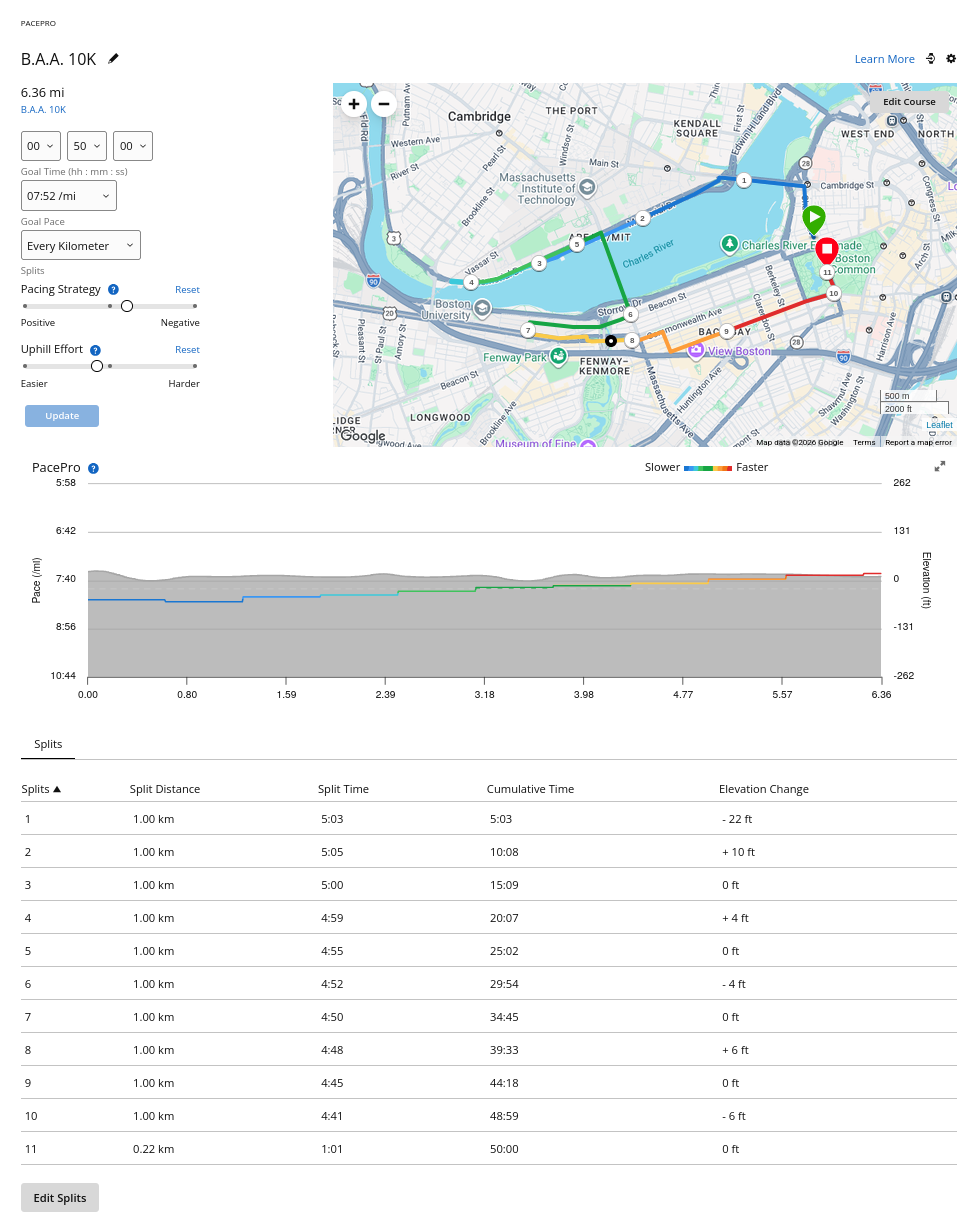Image resolution: width=980 pixels, height=1232 pixels.
Task: Zoom in on the map with plus button
Action: 354,103
